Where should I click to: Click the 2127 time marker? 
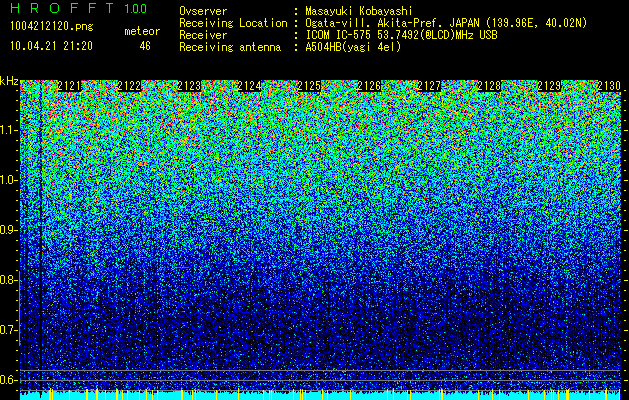point(429,85)
